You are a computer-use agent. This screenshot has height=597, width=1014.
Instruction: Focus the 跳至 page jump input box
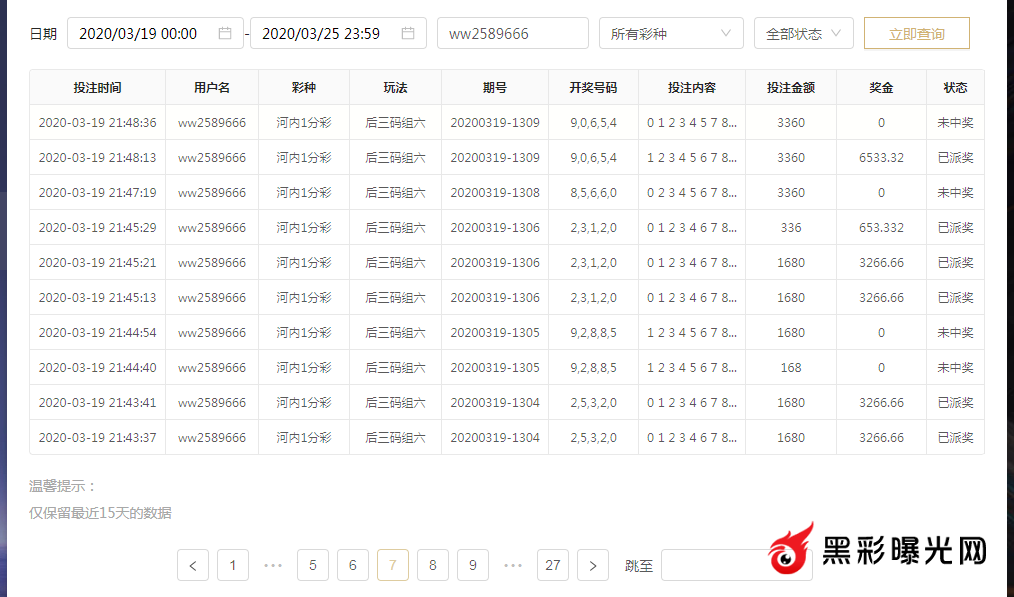coord(712,565)
